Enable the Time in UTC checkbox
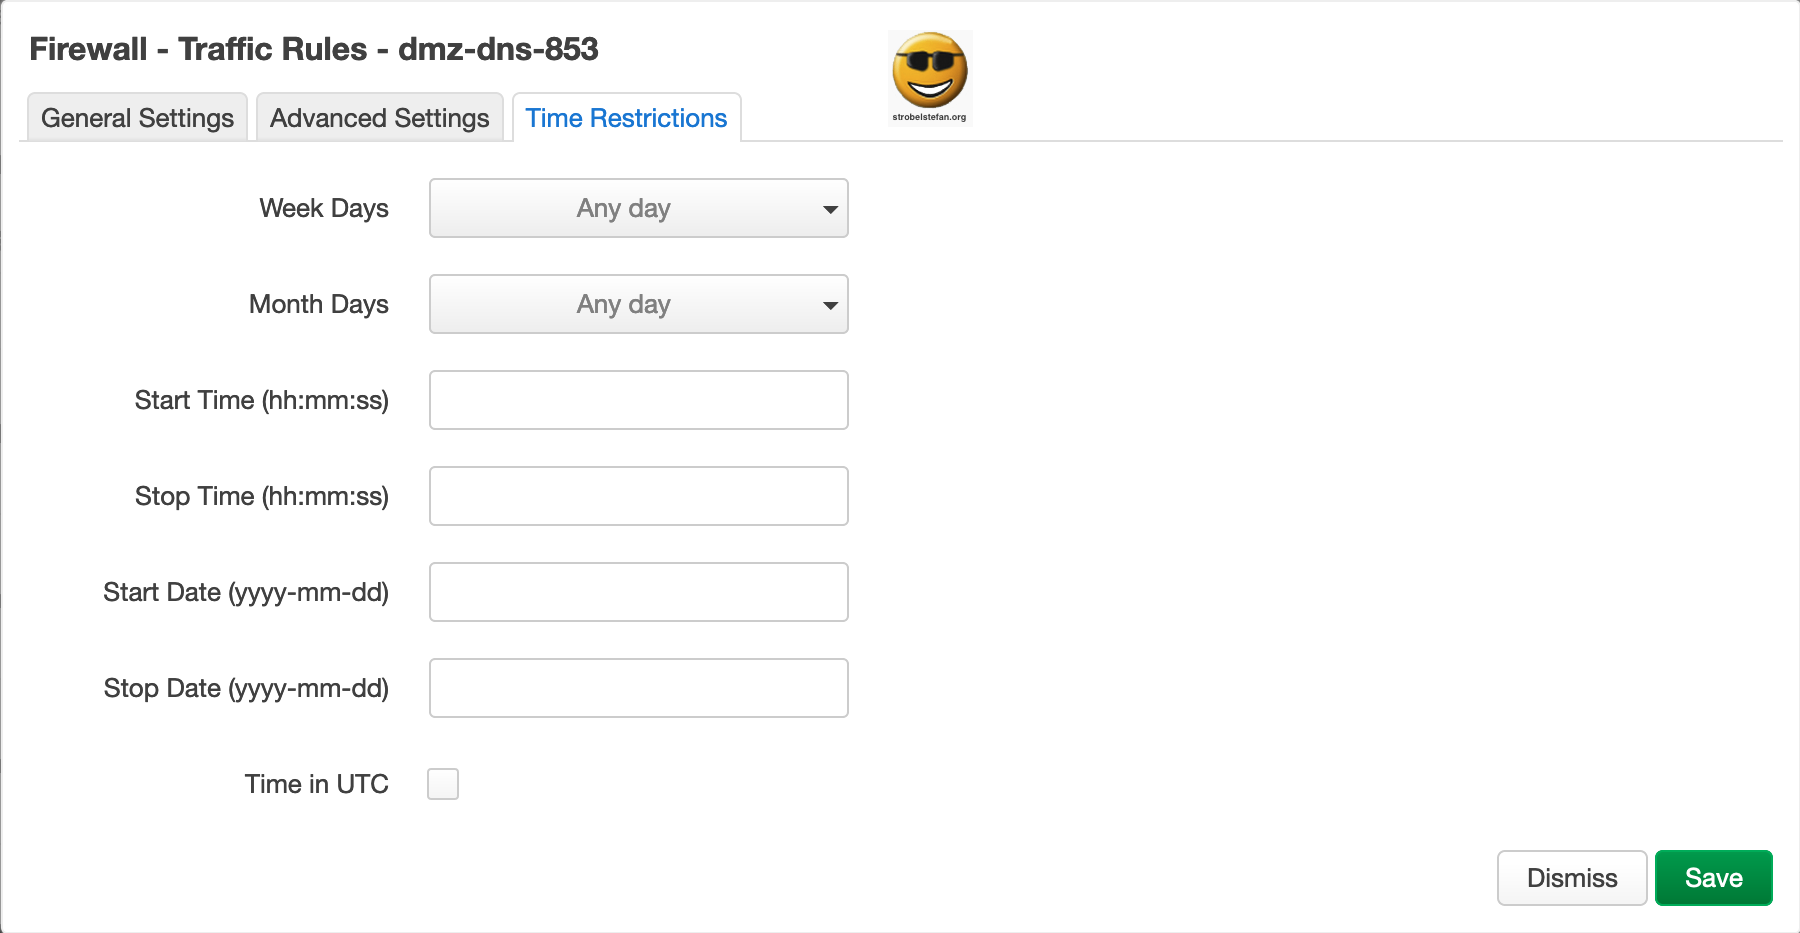This screenshot has width=1800, height=933. 443,784
